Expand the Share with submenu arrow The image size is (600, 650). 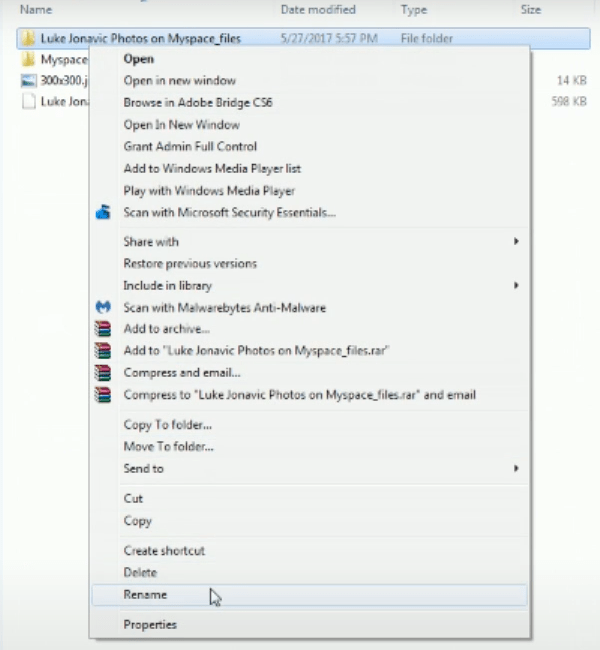516,242
